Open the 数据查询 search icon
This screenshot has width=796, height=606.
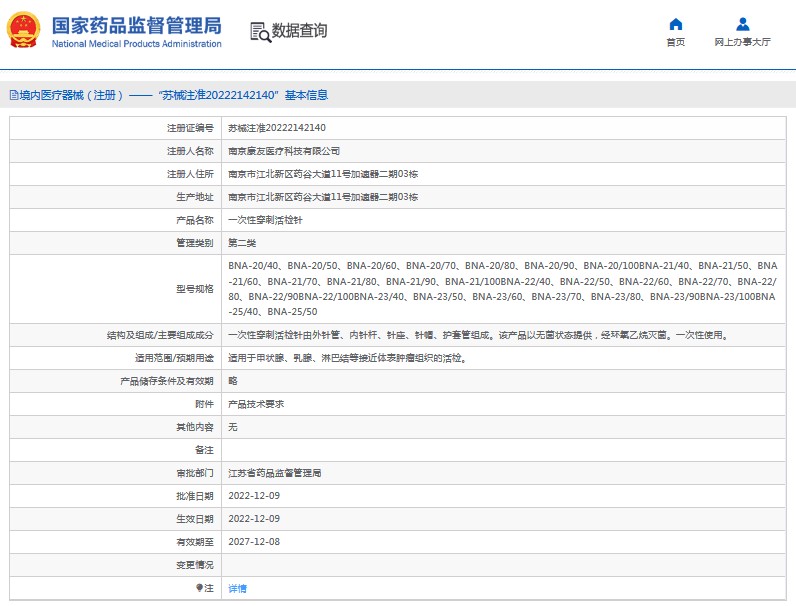(x=260, y=32)
